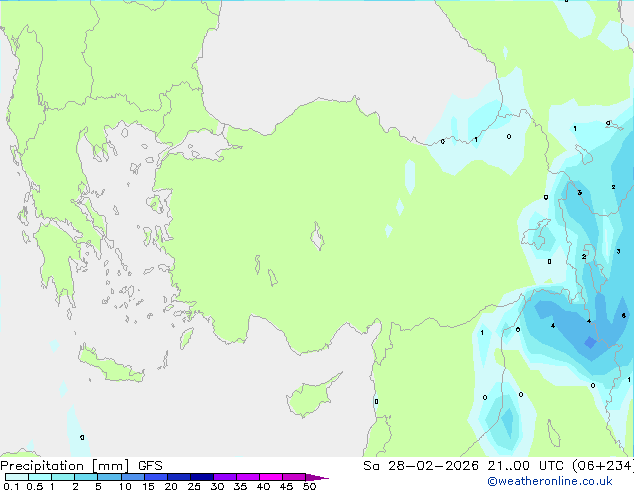Click the 45–50 mm legend color swatch
The image size is (634, 490).
pos(294,477)
